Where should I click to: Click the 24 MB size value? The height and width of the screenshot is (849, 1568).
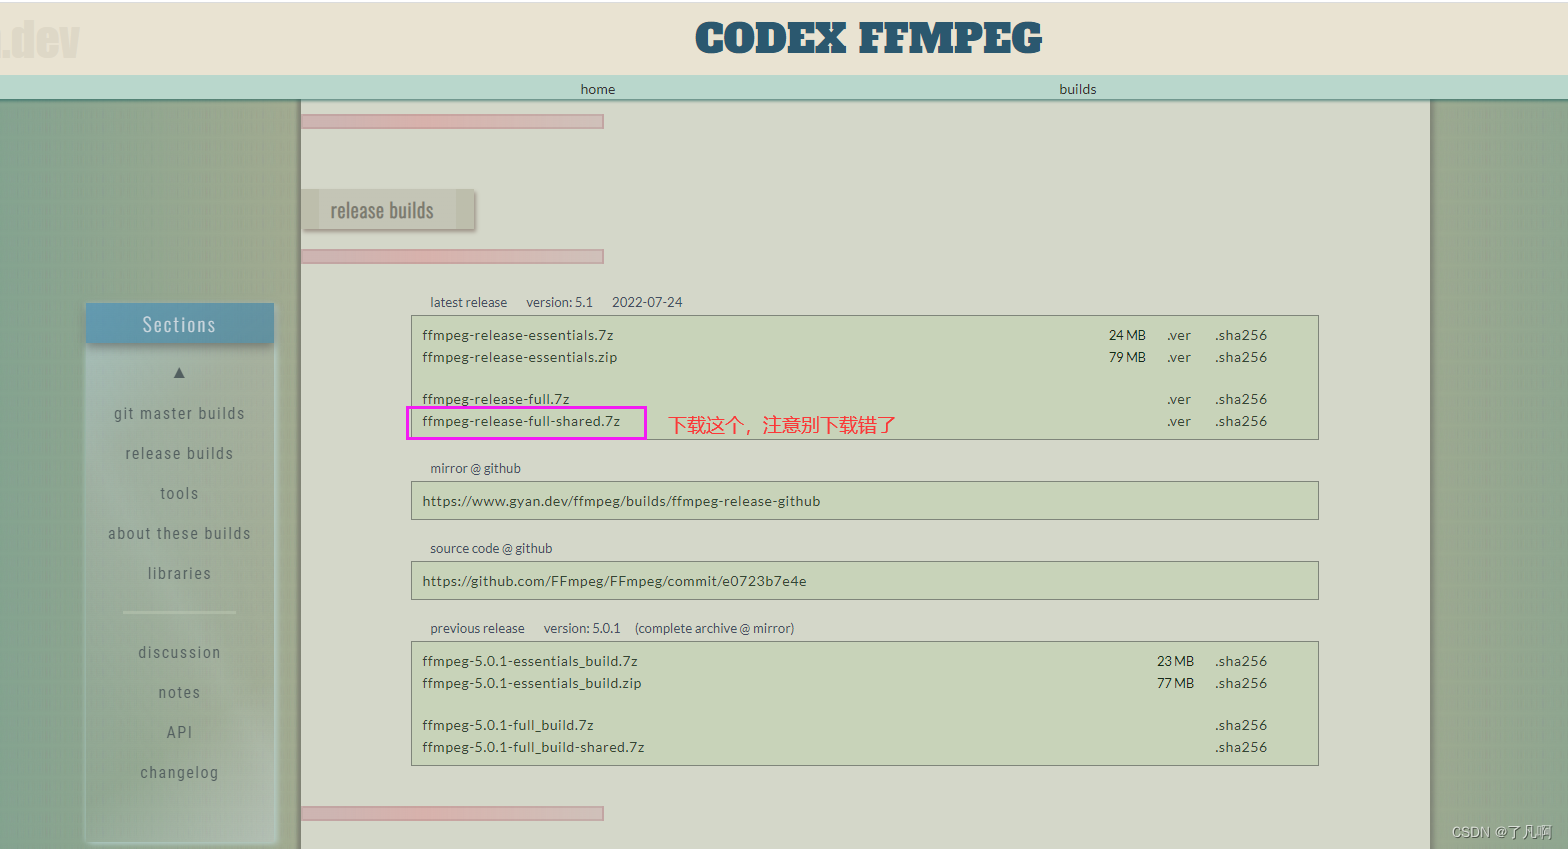click(x=1127, y=335)
